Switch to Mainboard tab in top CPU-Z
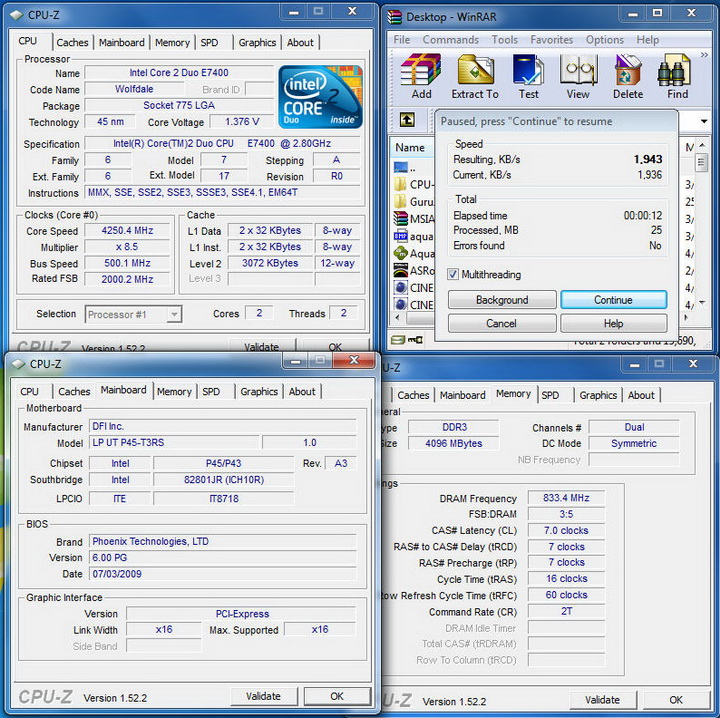Screen dimensions: 720x718 [x=122, y=43]
